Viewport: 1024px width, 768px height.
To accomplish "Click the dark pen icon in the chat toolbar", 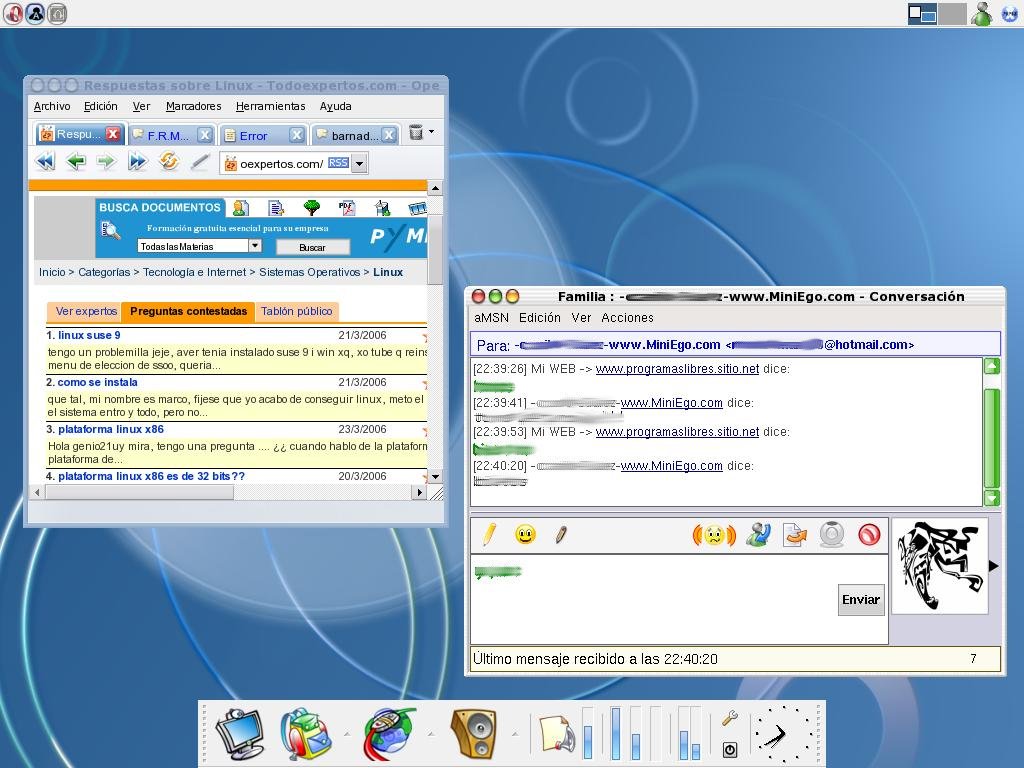I will pos(561,534).
